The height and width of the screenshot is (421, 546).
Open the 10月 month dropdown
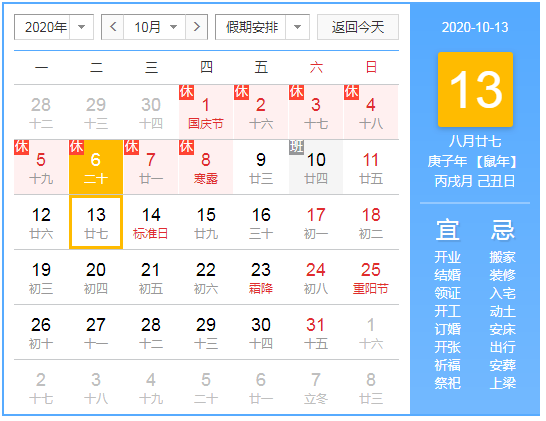point(155,27)
